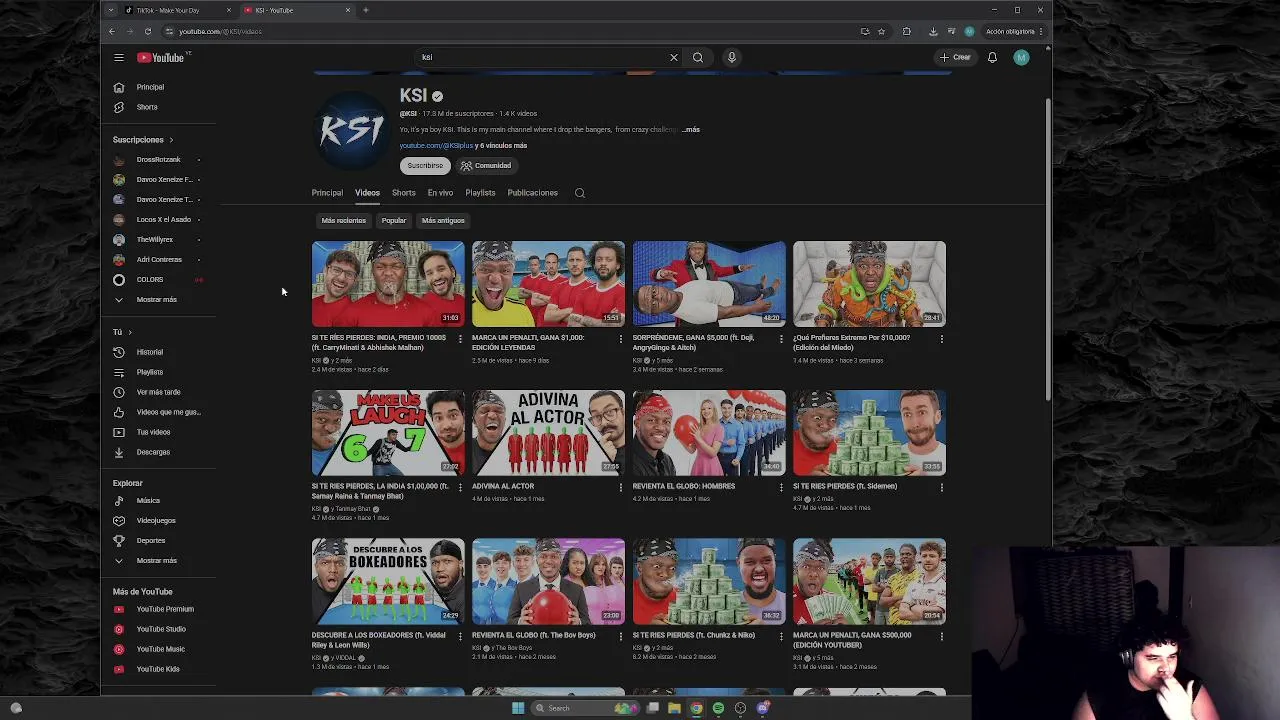Play MARCA UN PENALTI, GANA $1,000 thumbnail

click(548, 284)
